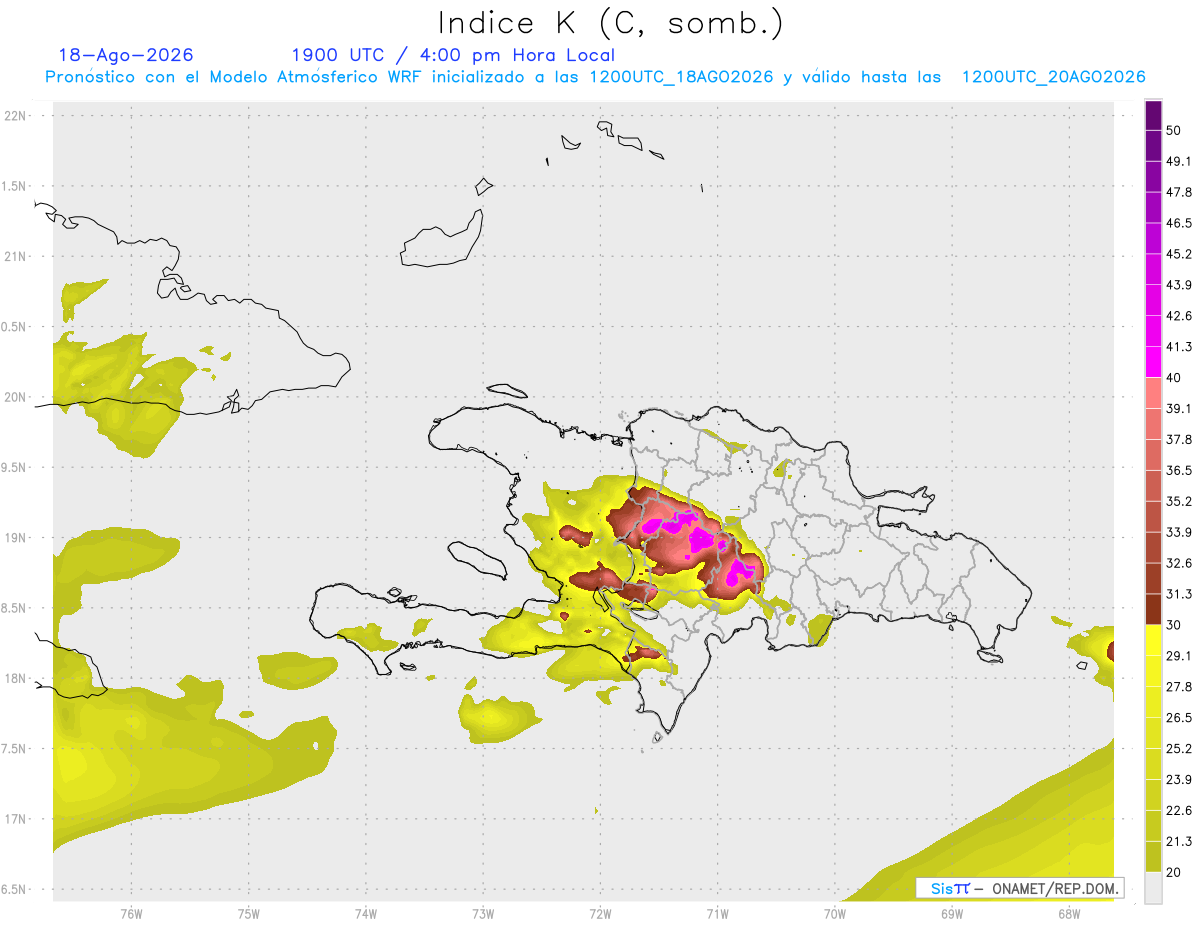Click magenta legend swatch between 40 and 41.3
The height and width of the screenshot is (927, 1200).
point(1153,362)
